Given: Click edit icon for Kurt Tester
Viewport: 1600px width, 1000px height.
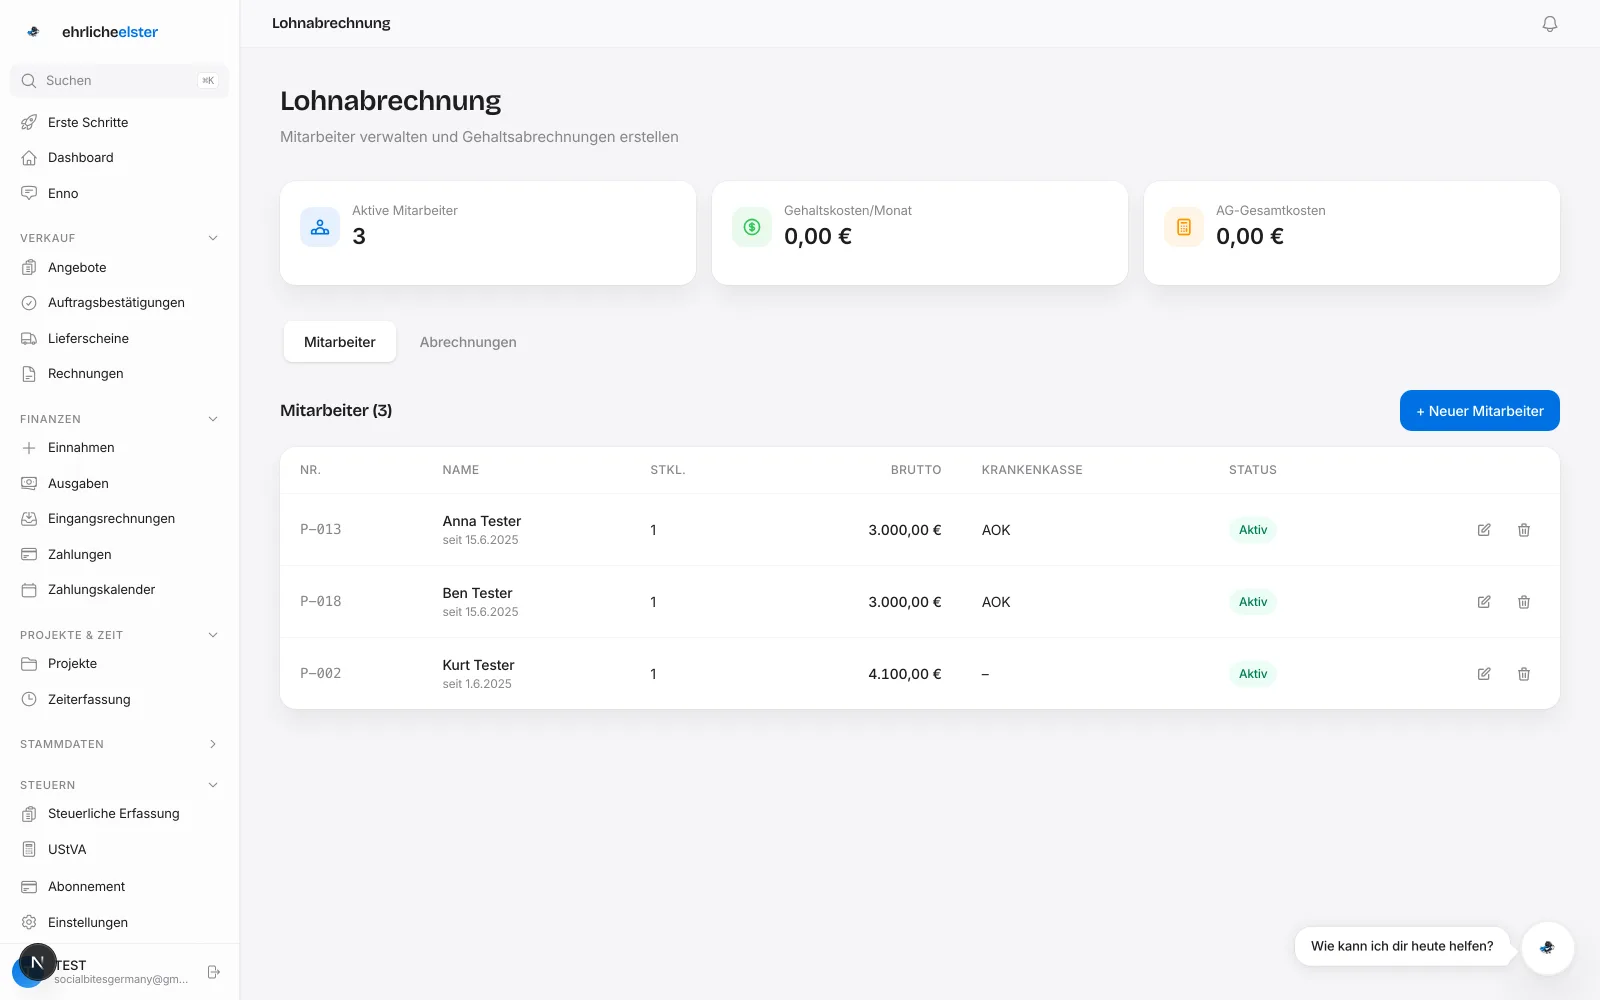Looking at the screenshot, I should tap(1484, 674).
